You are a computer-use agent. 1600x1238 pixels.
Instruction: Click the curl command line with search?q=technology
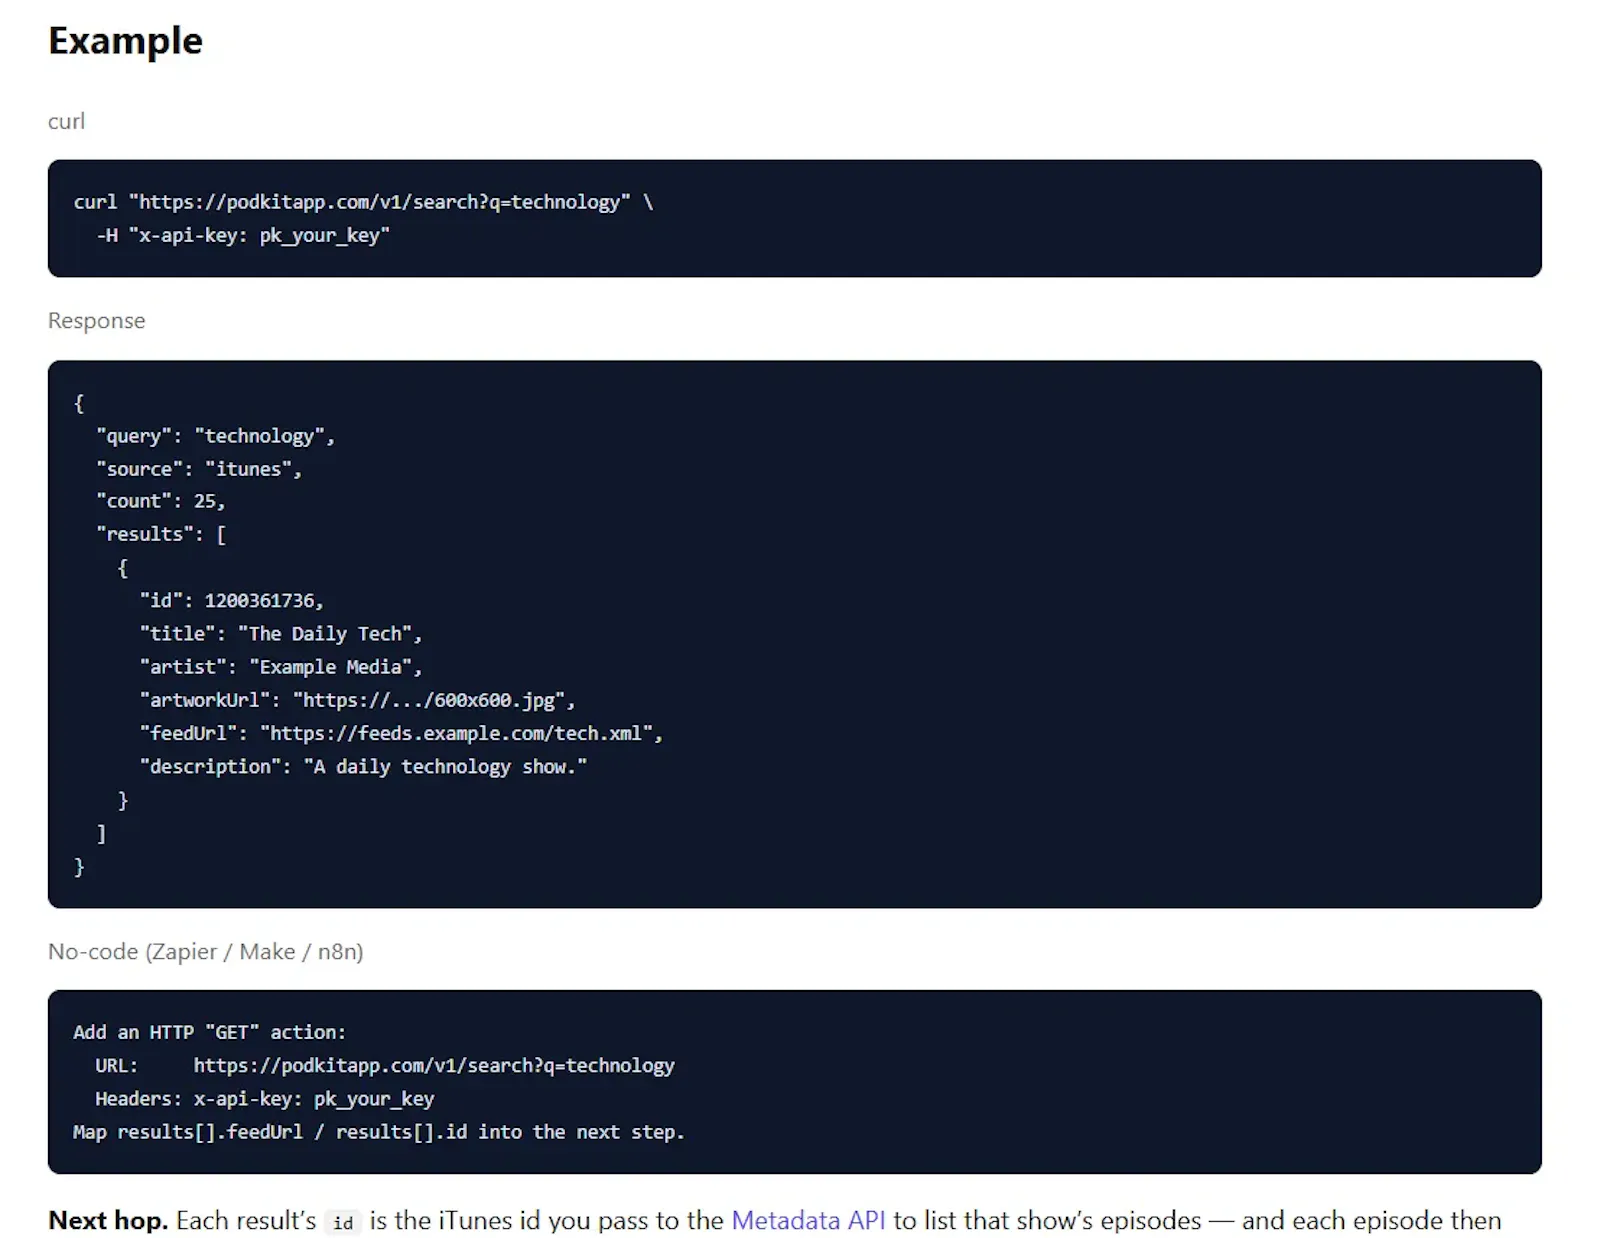pos(363,202)
